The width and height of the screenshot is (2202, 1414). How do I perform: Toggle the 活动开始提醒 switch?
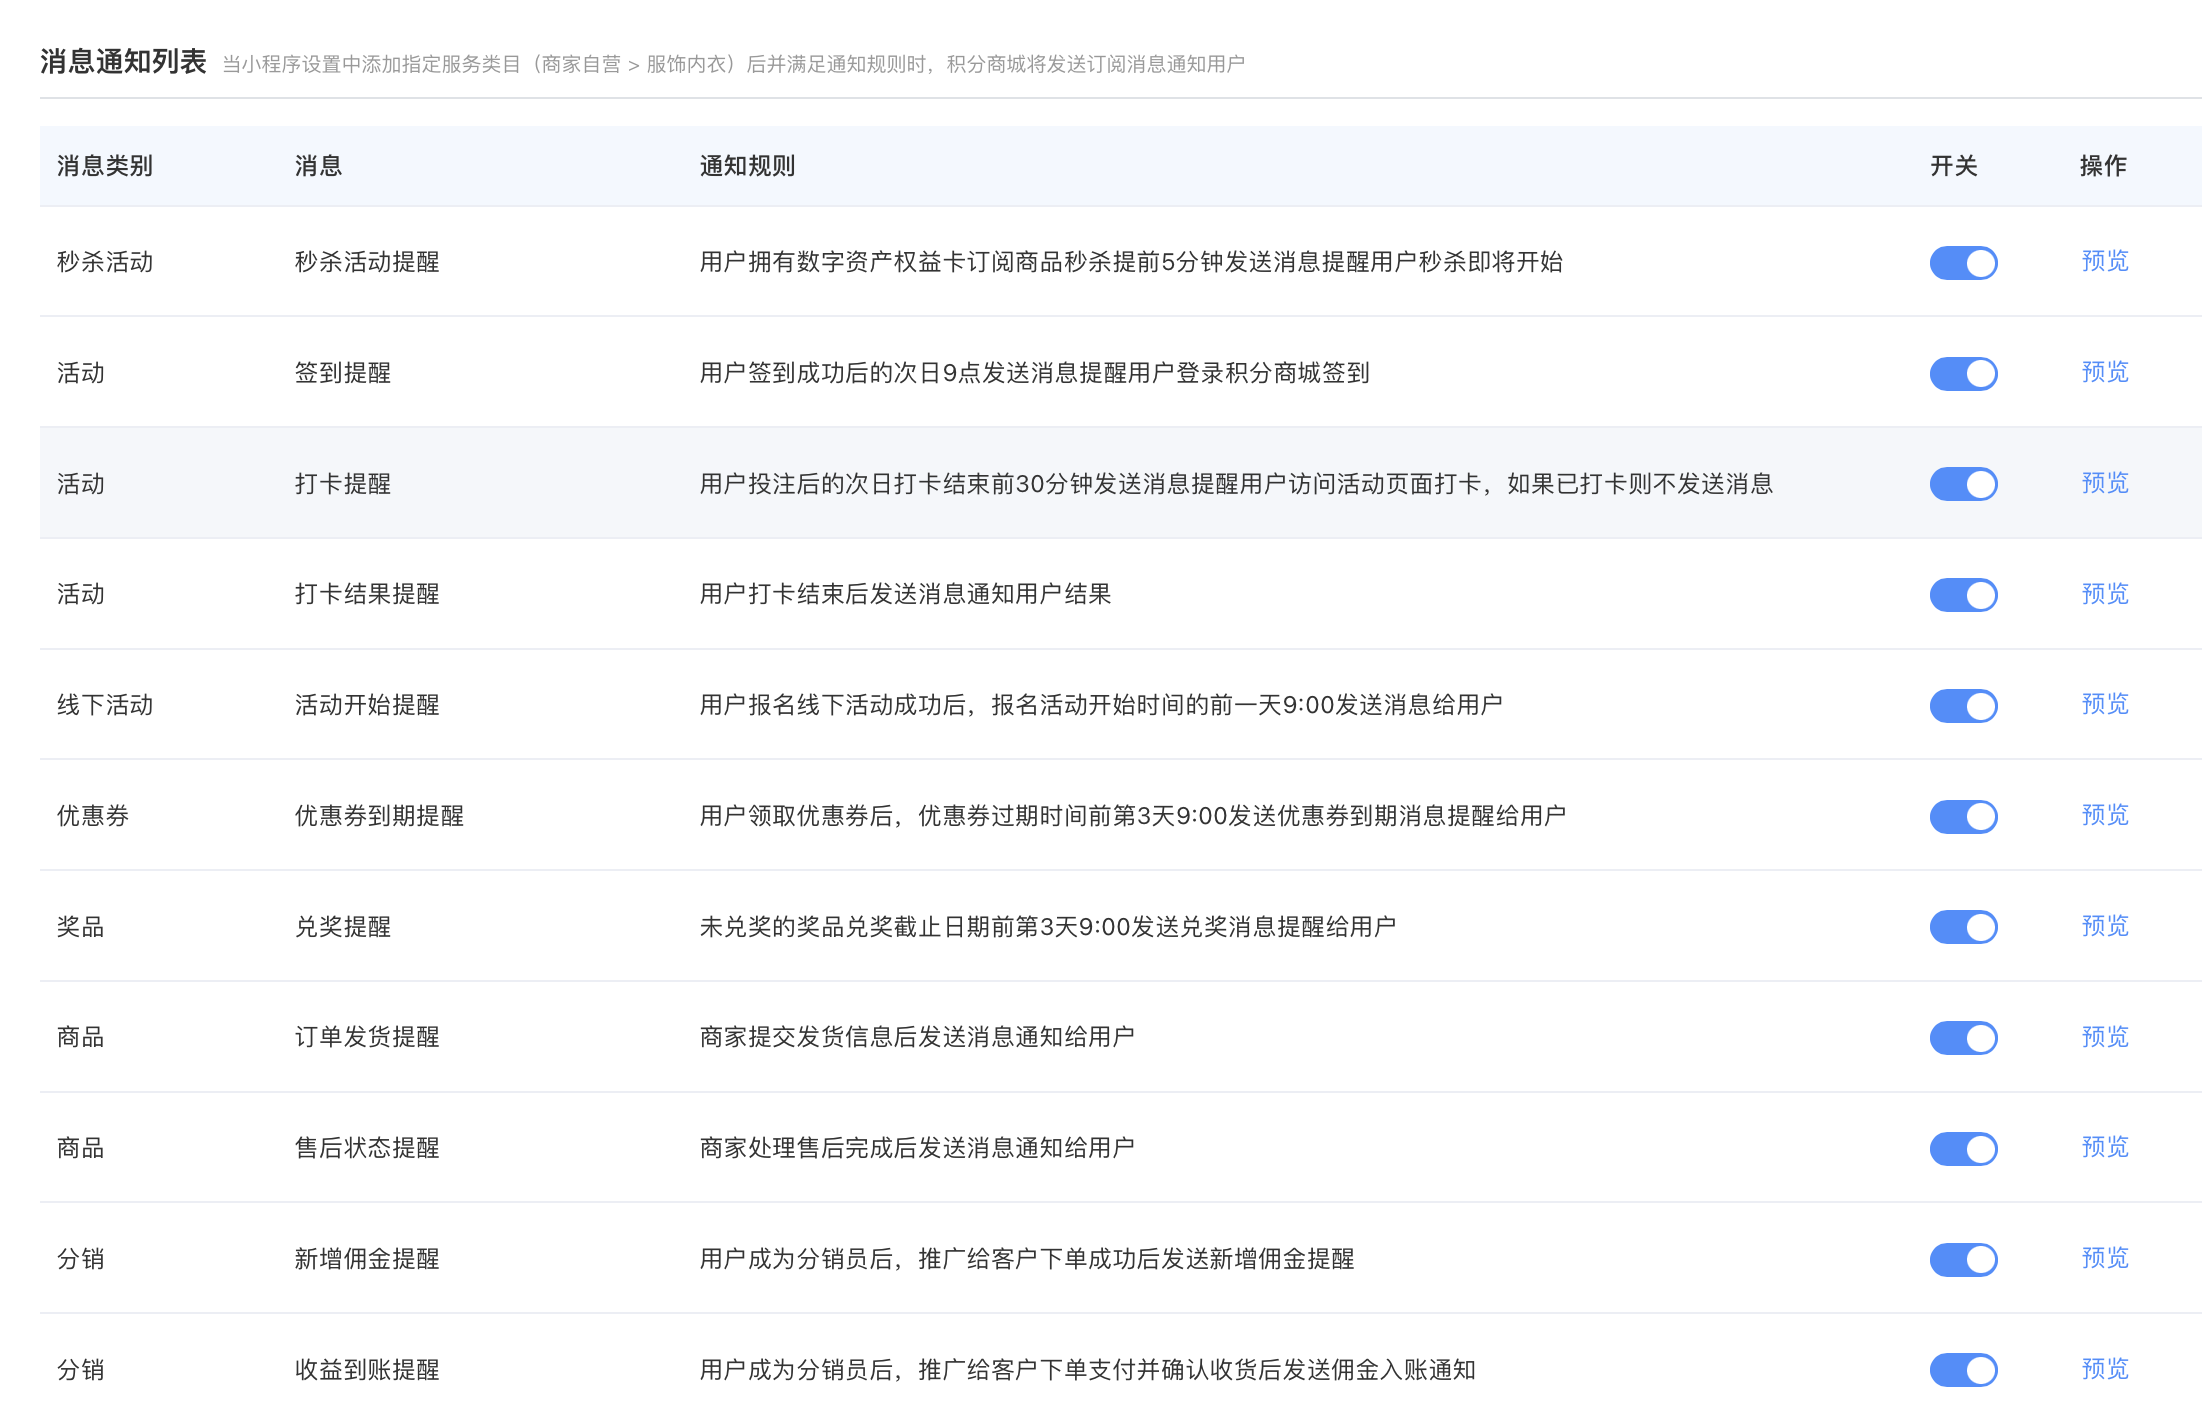point(1963,706)
